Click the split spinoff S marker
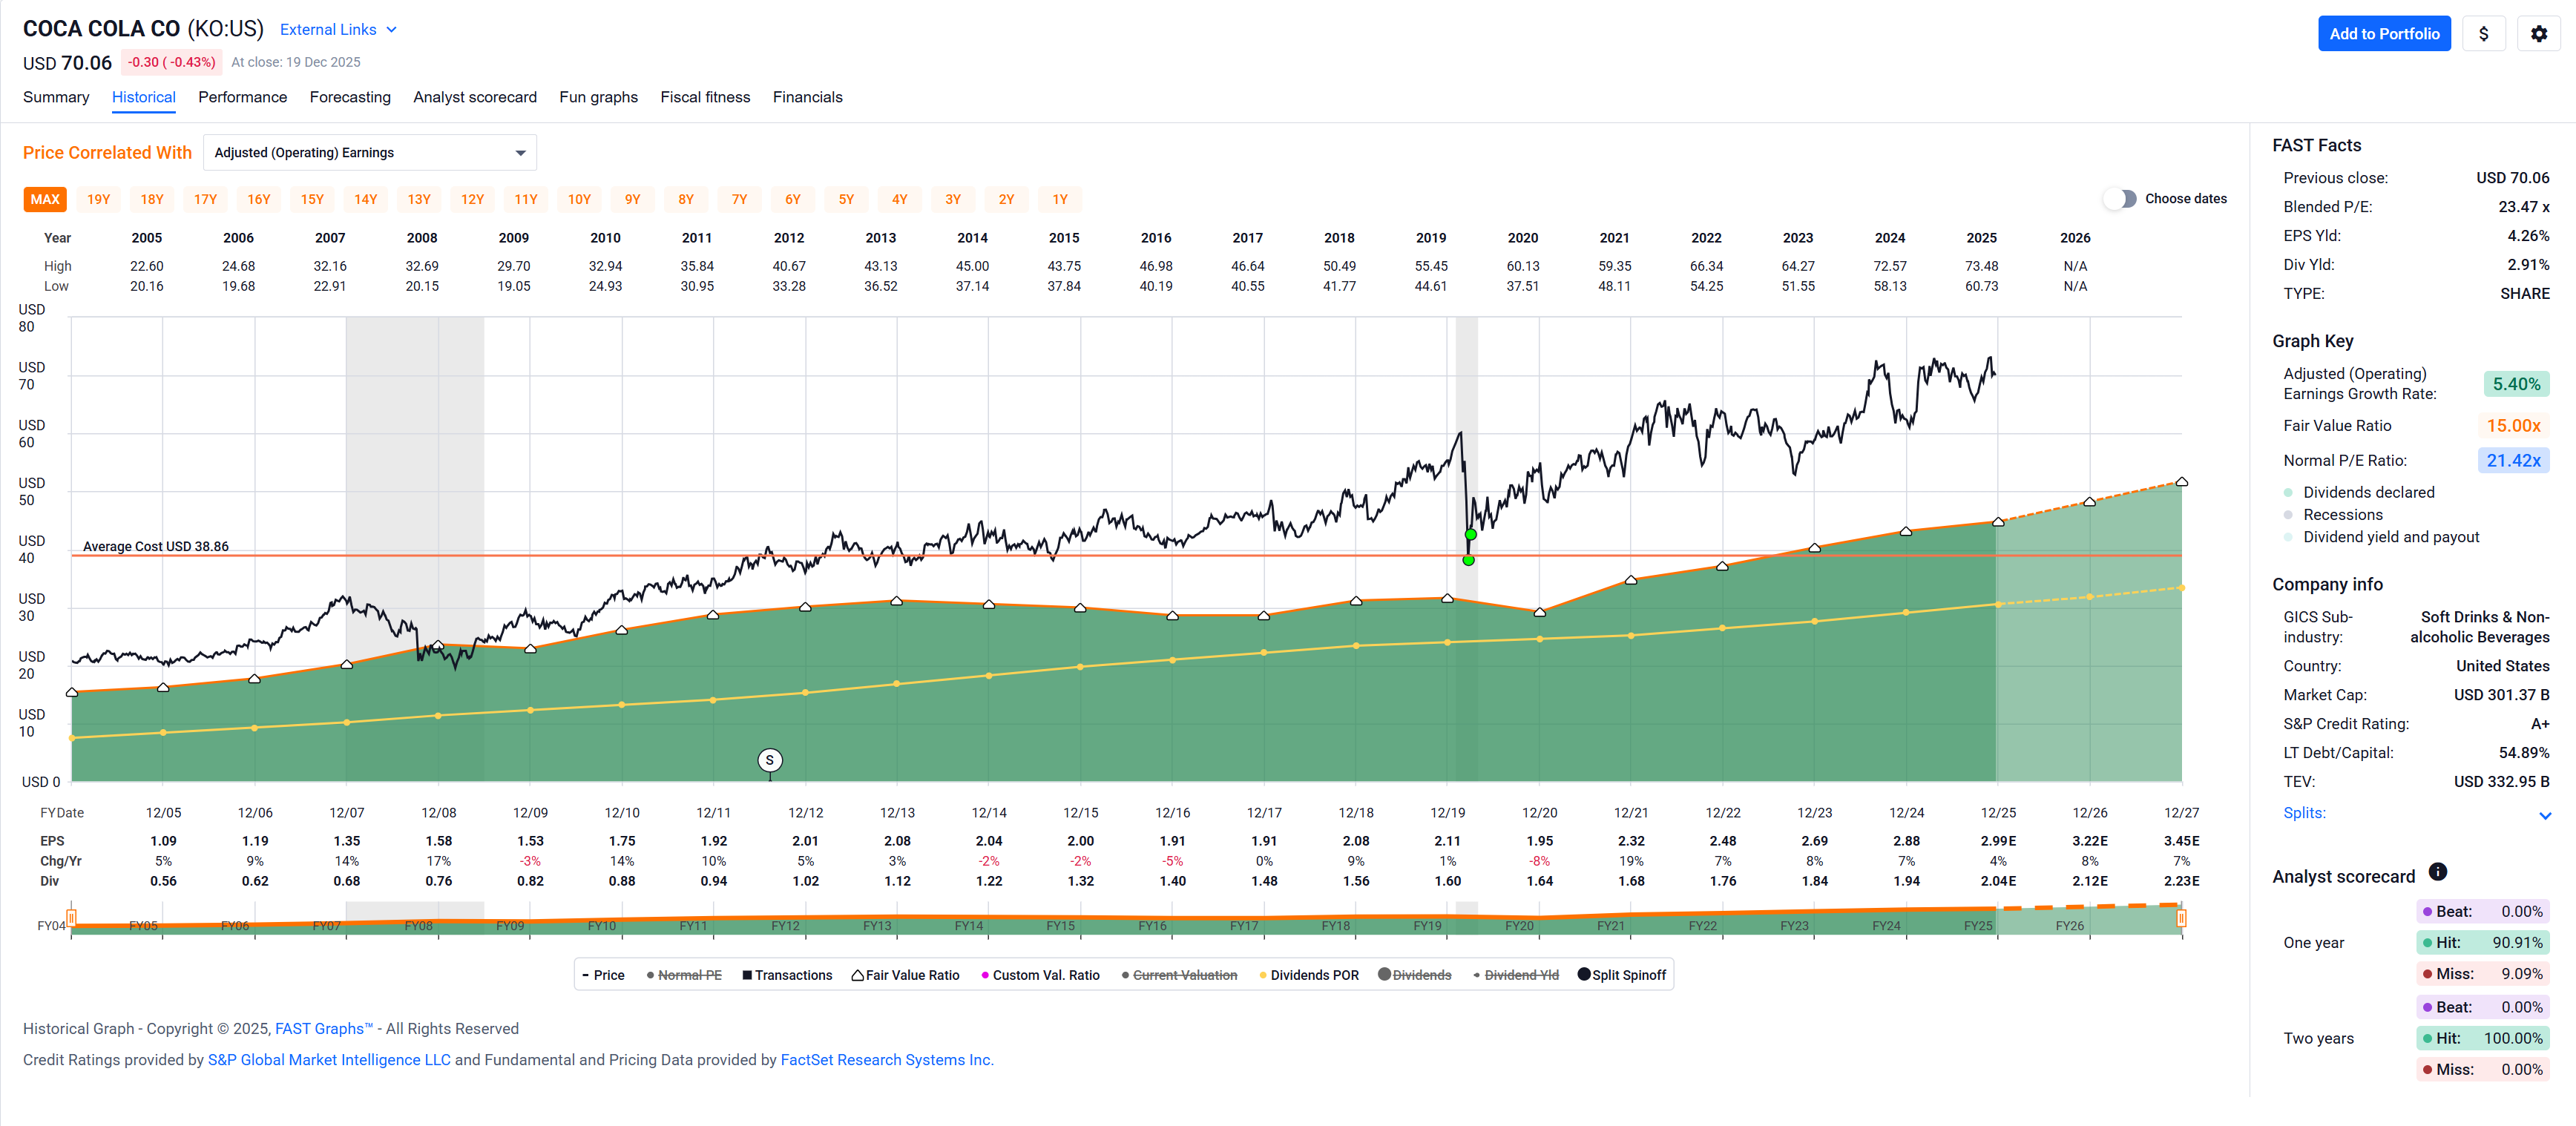 (x=769, y=760)
